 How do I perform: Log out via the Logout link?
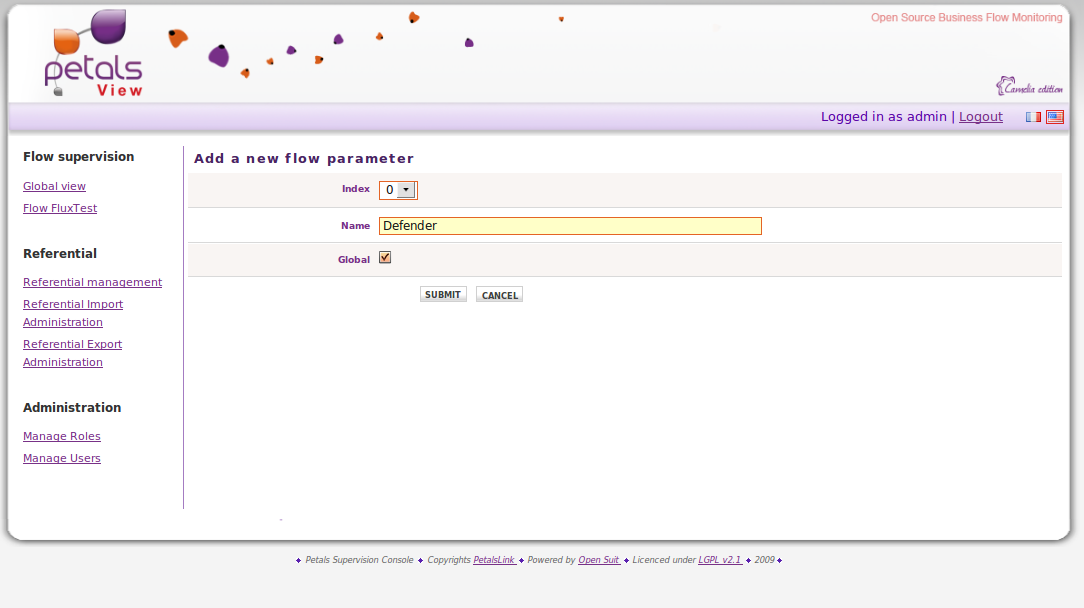(980, 117)
